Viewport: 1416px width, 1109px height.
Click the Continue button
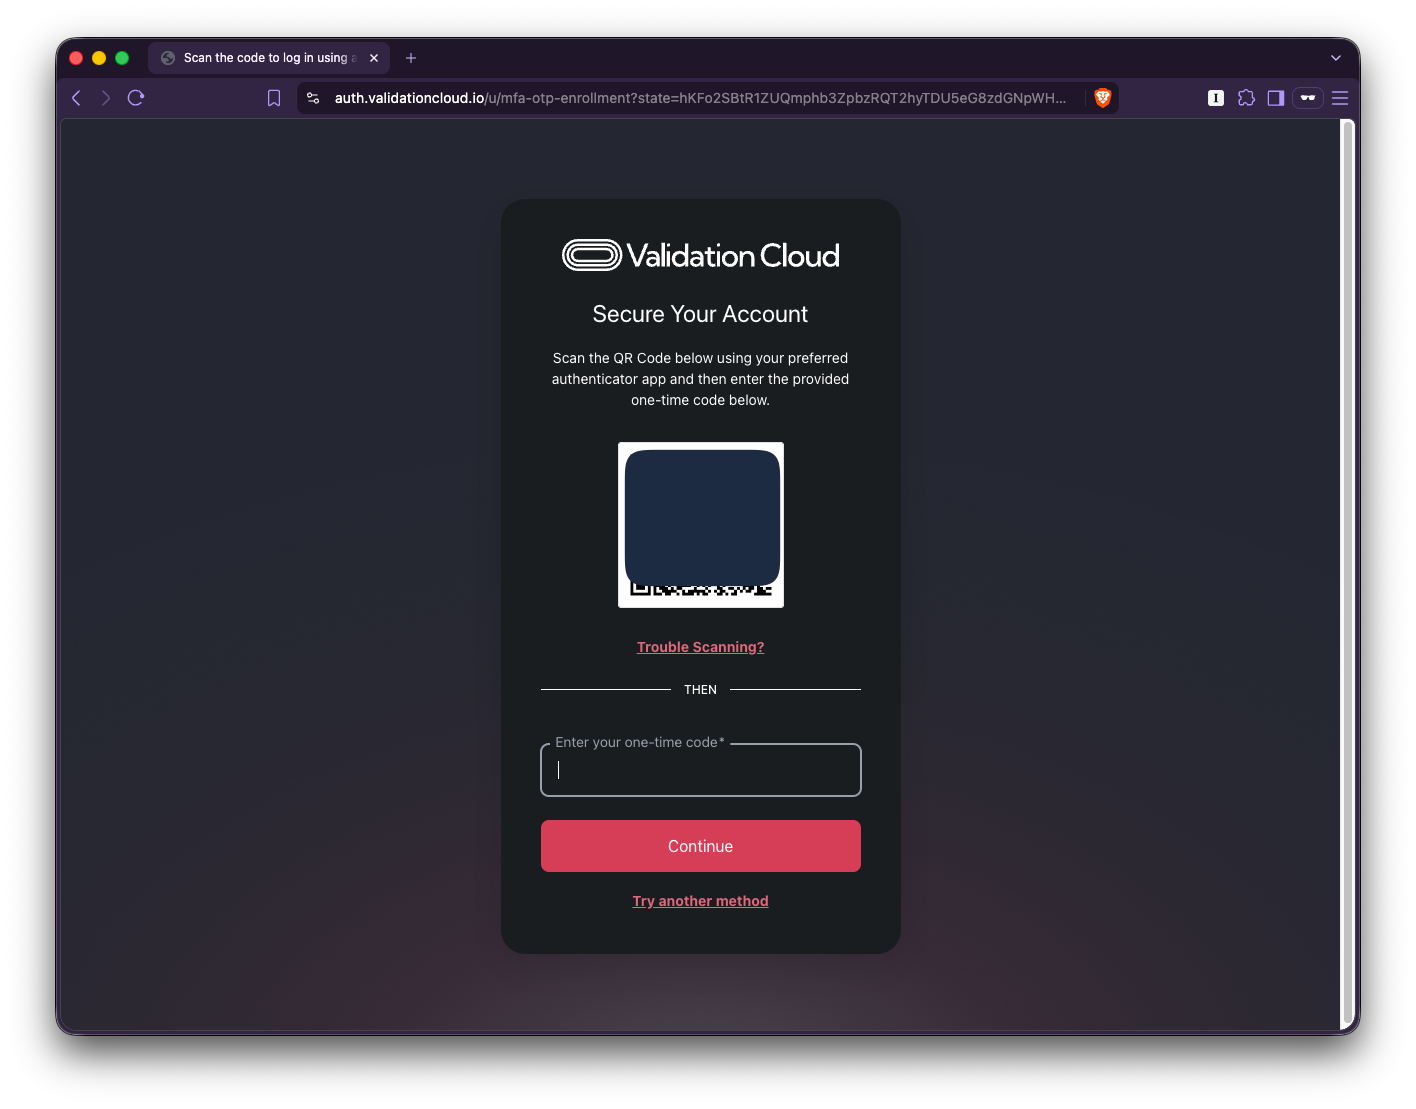[701, 846]
